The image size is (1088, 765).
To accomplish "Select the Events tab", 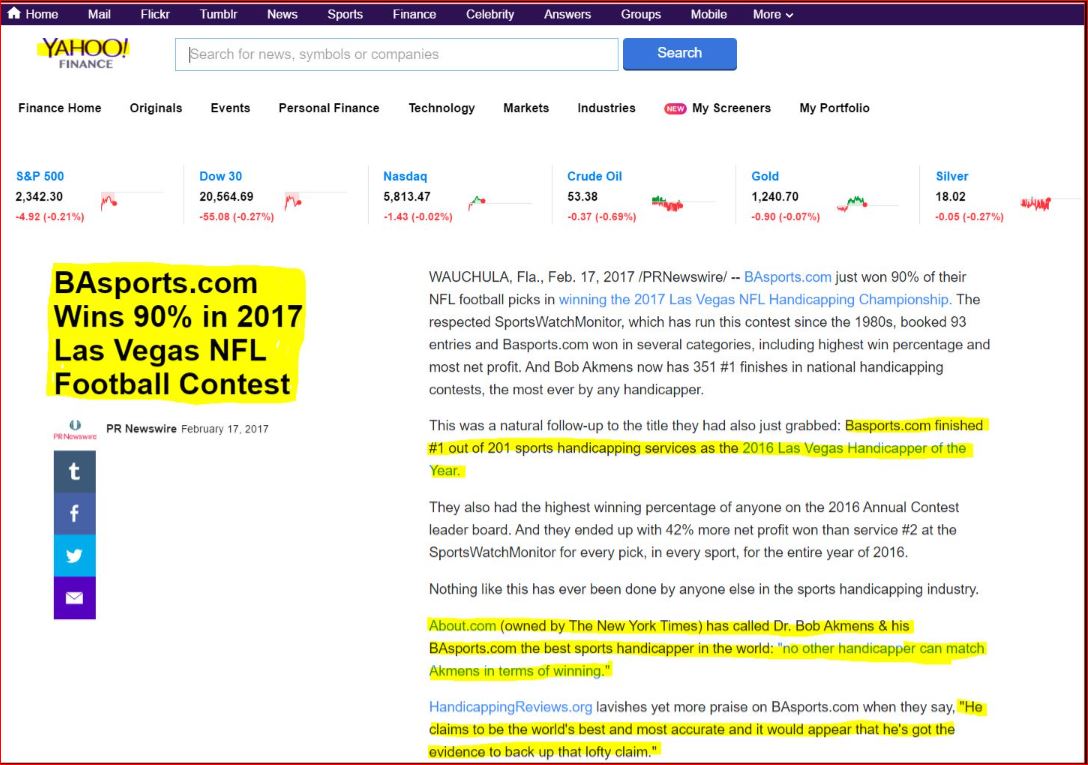I will point(230,108).
